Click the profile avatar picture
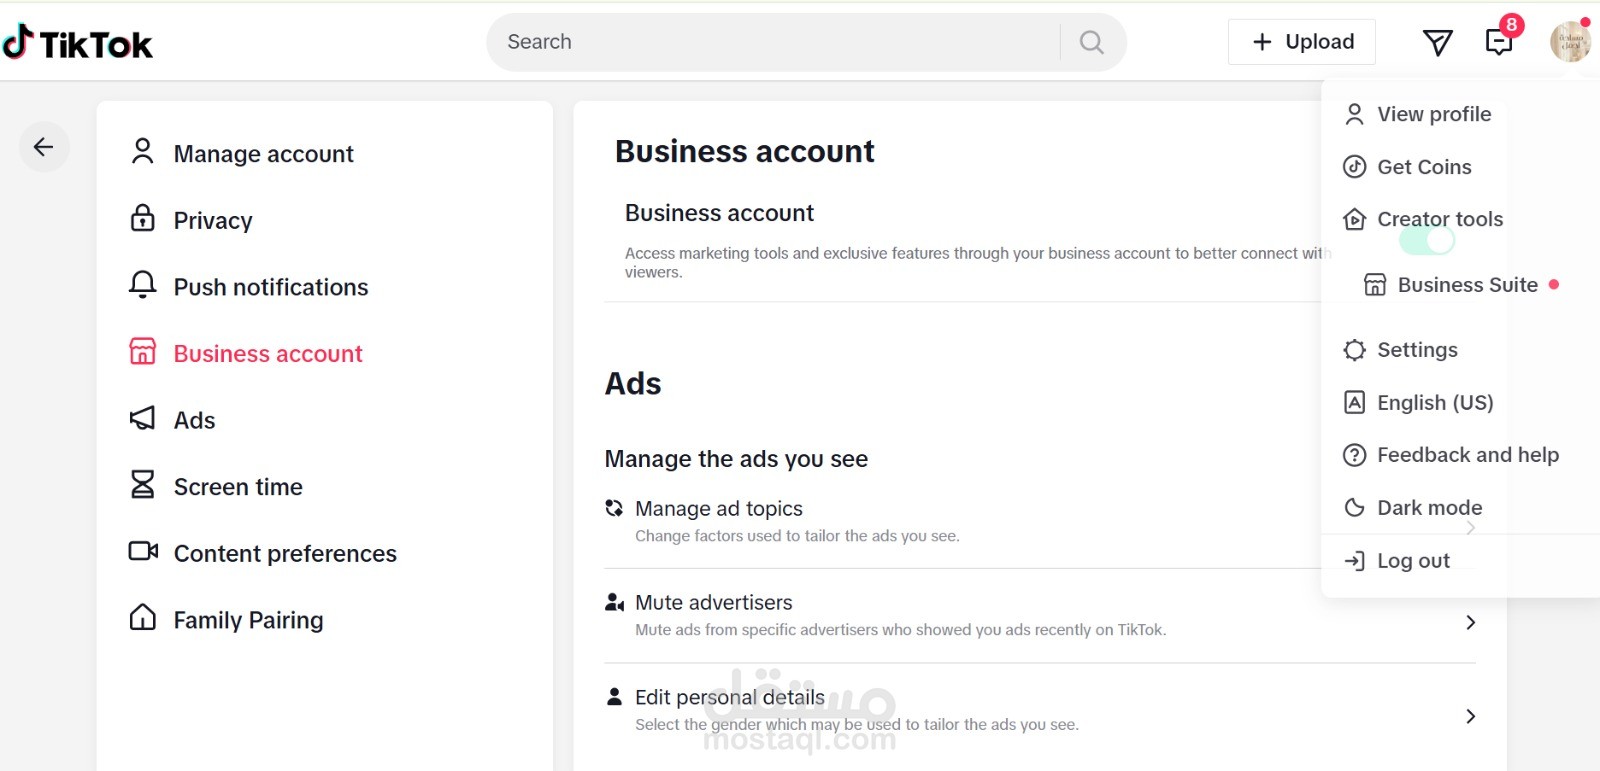This screenshot has width=1600, height=771. coord(1569,42)
